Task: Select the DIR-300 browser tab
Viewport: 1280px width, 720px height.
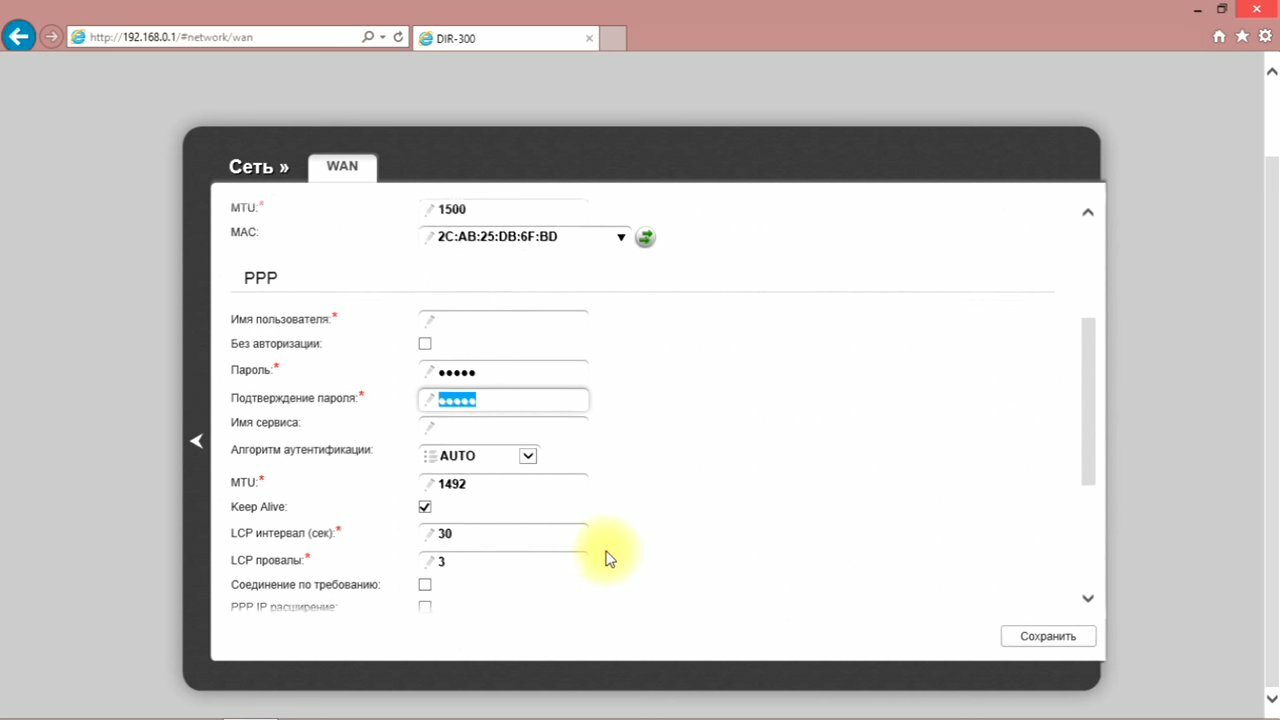Action: 506,39
